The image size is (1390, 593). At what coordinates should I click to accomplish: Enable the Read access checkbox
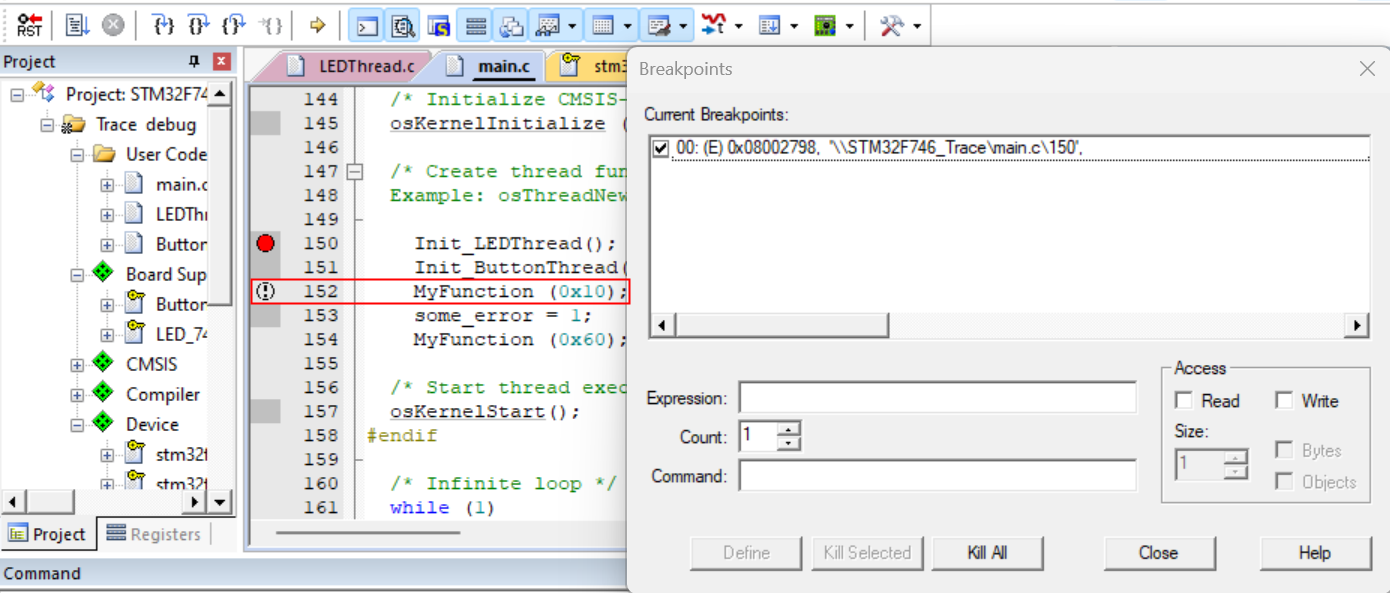[x=1184, y=401]
